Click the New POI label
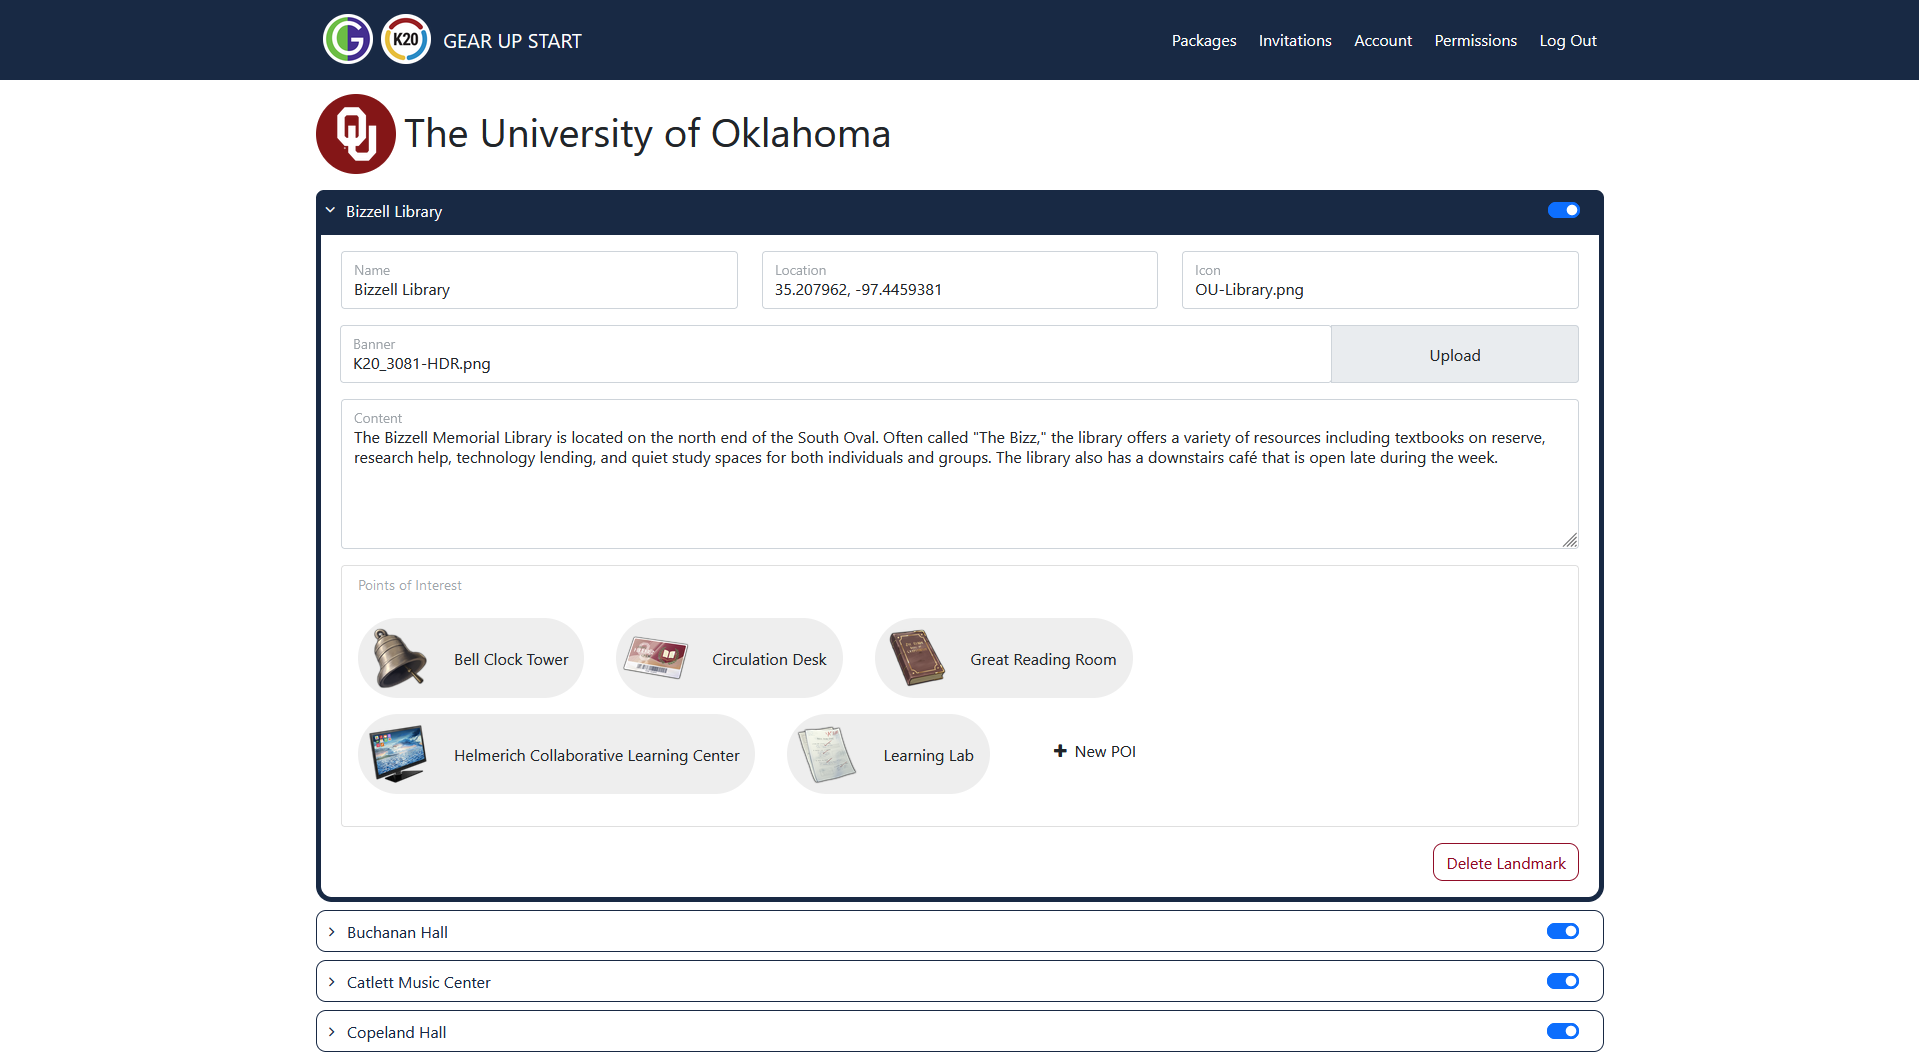The width and height of the screenshot is (1919, 1054). [x=1105, y=751]
